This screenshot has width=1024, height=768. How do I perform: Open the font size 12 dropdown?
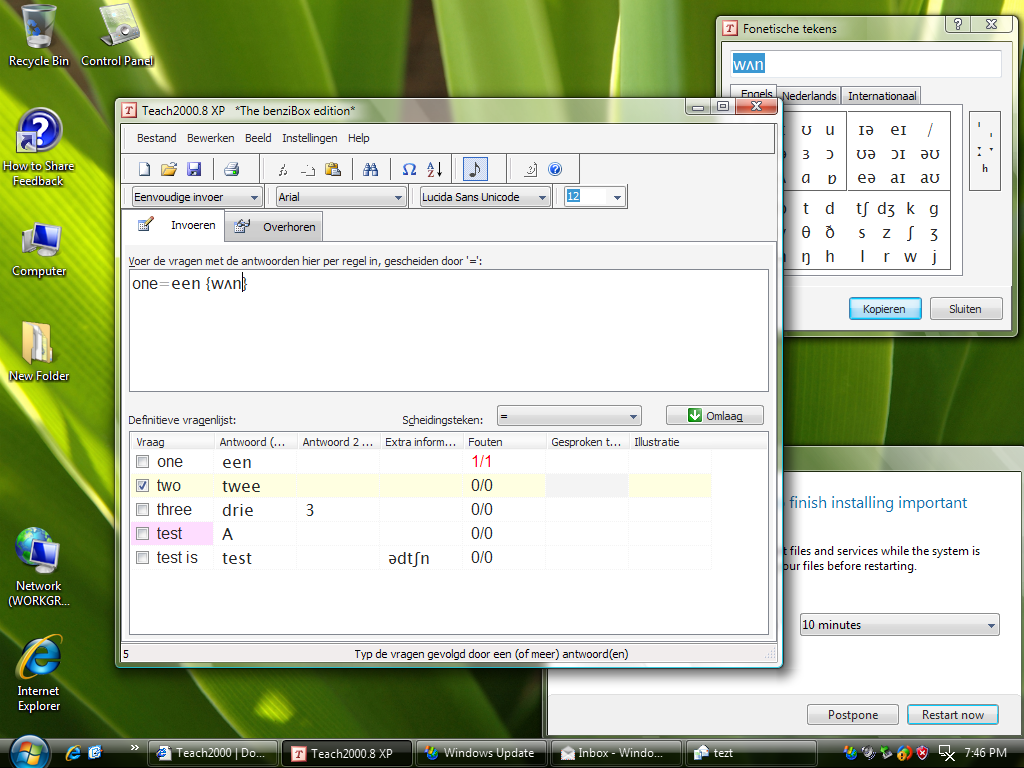point(595,197)
